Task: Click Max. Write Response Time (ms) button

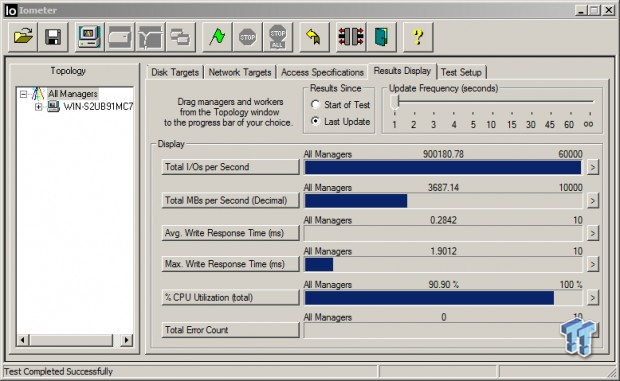Action: coord(230,264)
